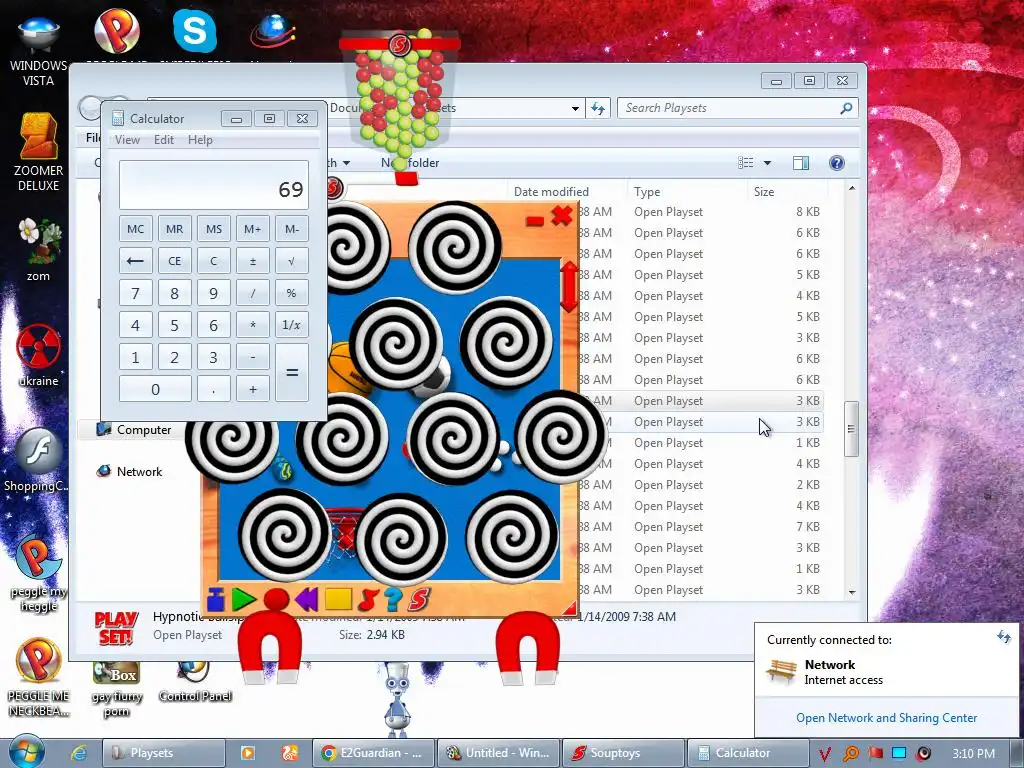Switch to Playsets taskbar button
This screenshot has height=768, width=1024.
point(163,753)
